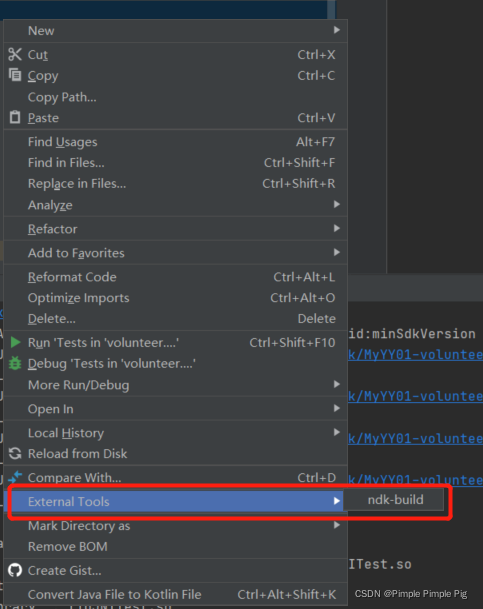Expand the Open In submenu arrow
The height and width of the screenshot is (609, 483).
click(337, 408)
